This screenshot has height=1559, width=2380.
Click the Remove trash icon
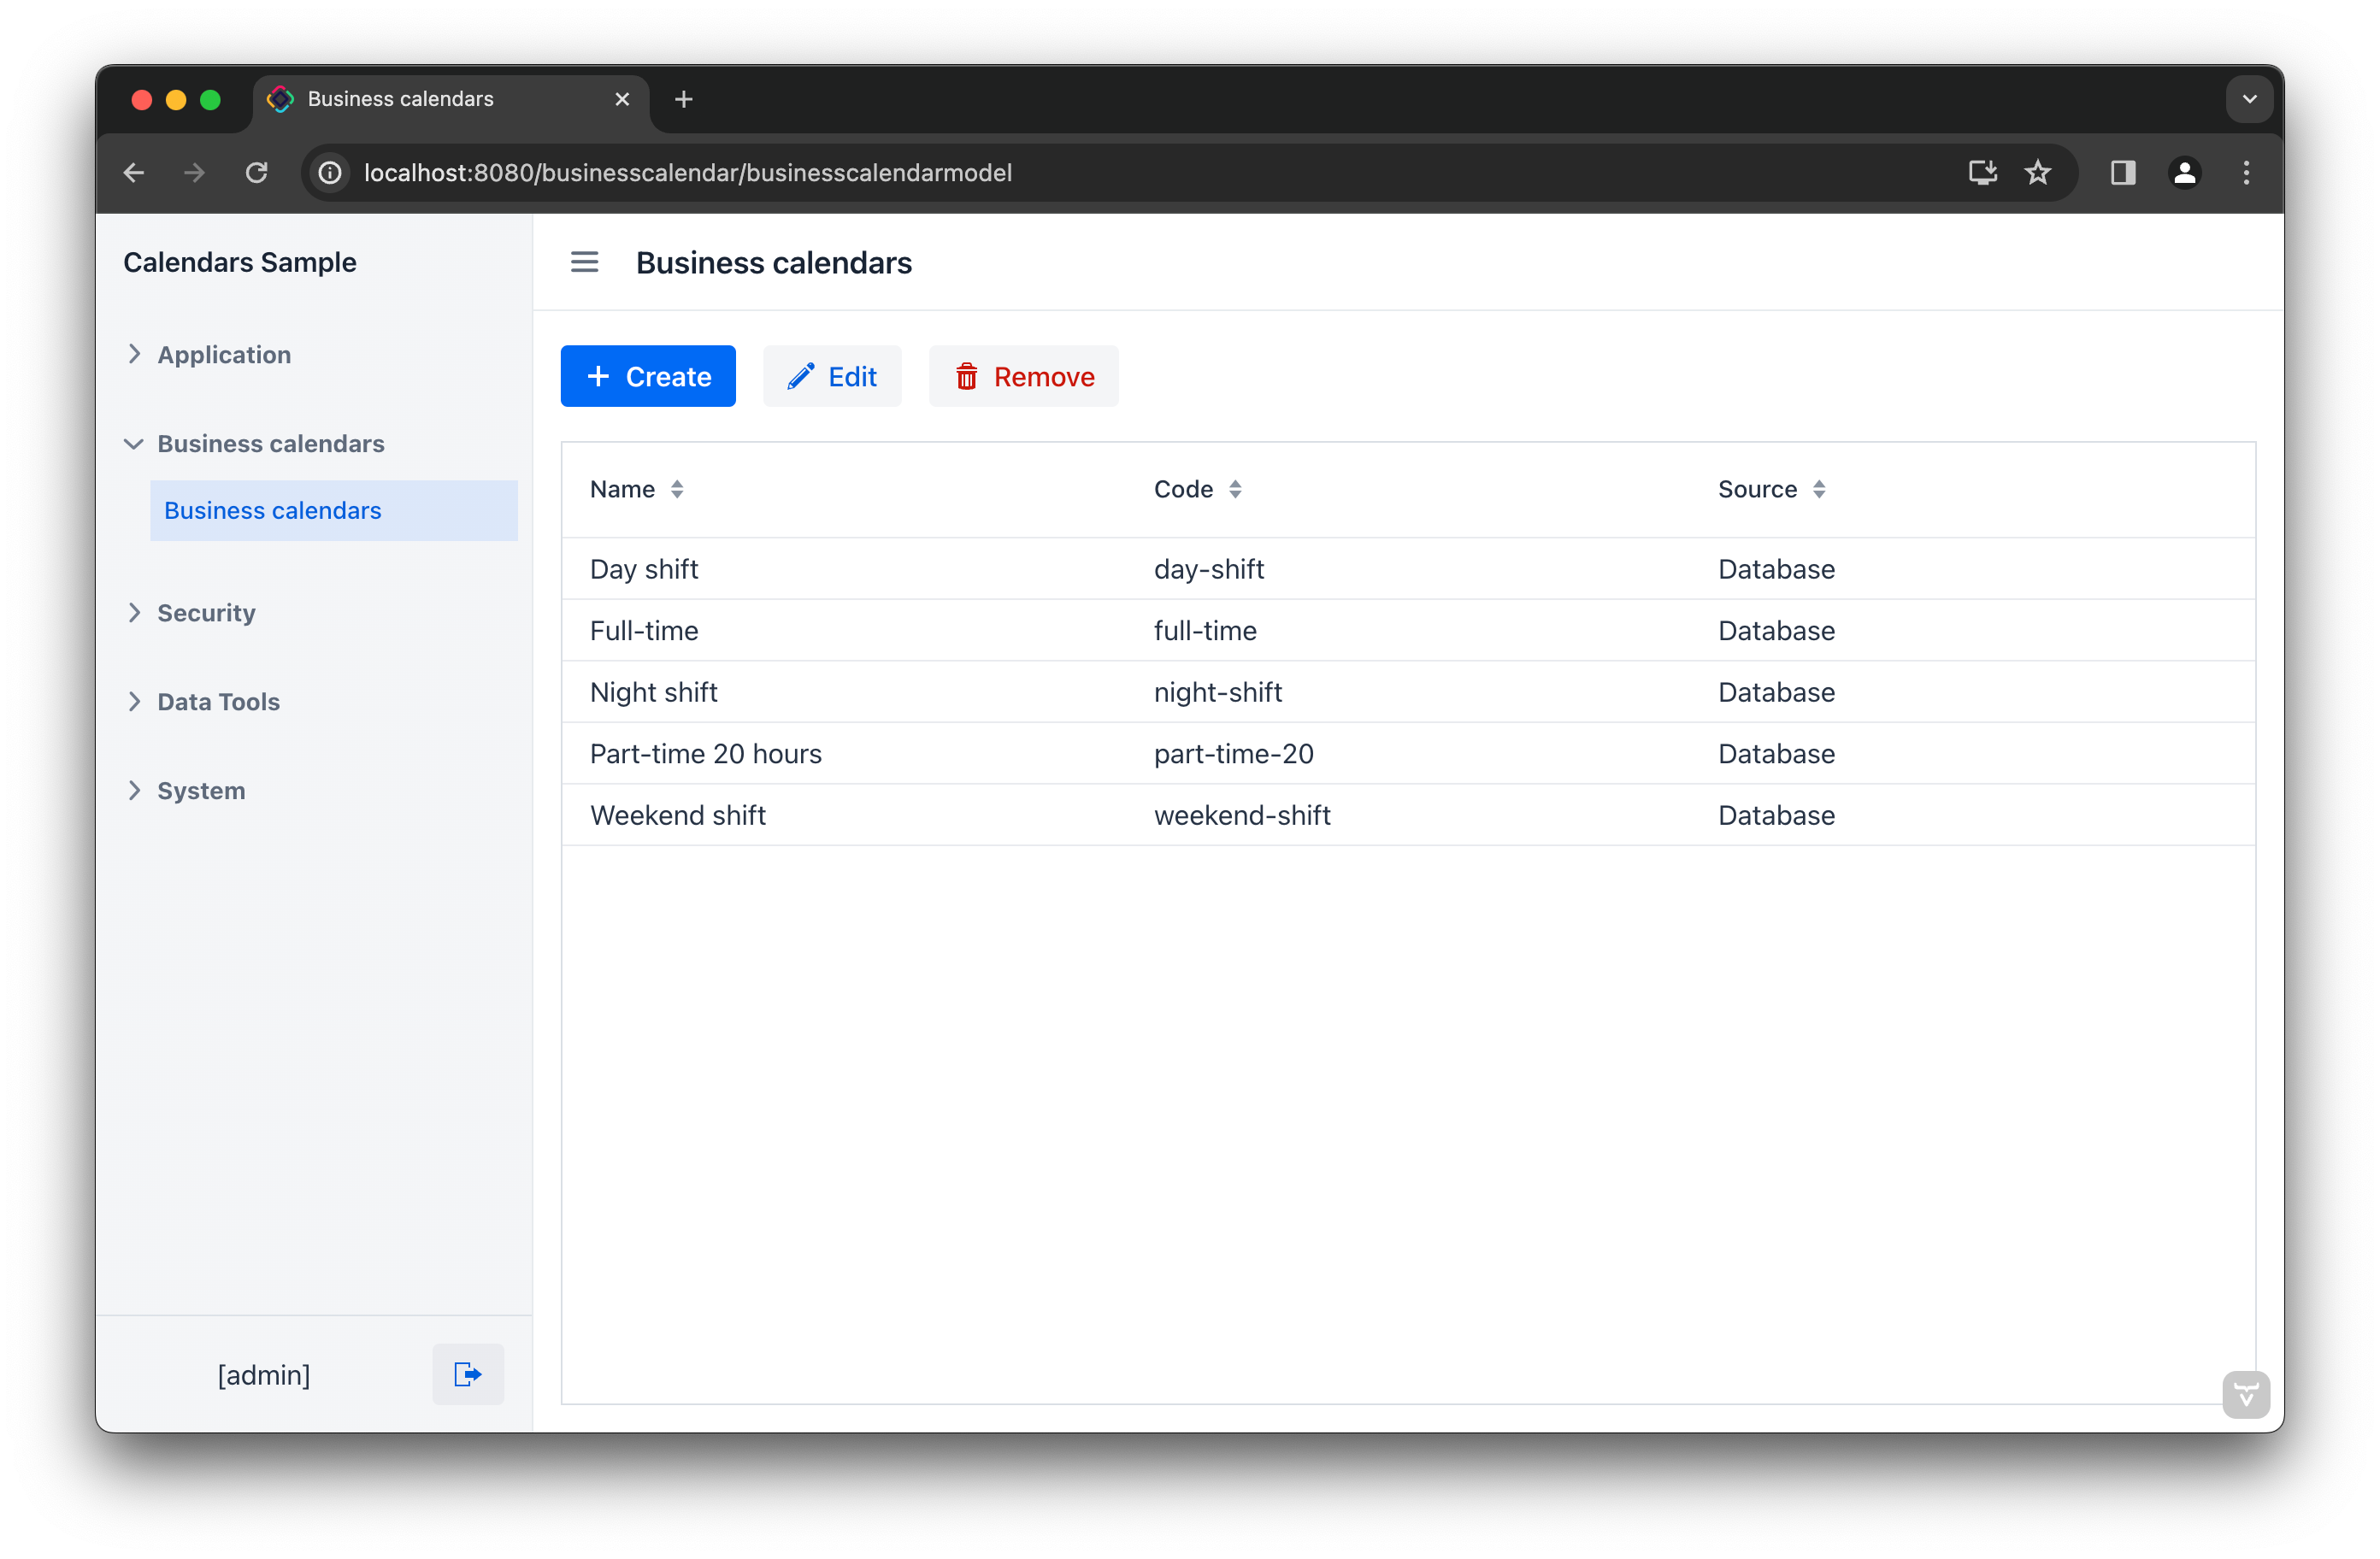click(x=965, y=377)
